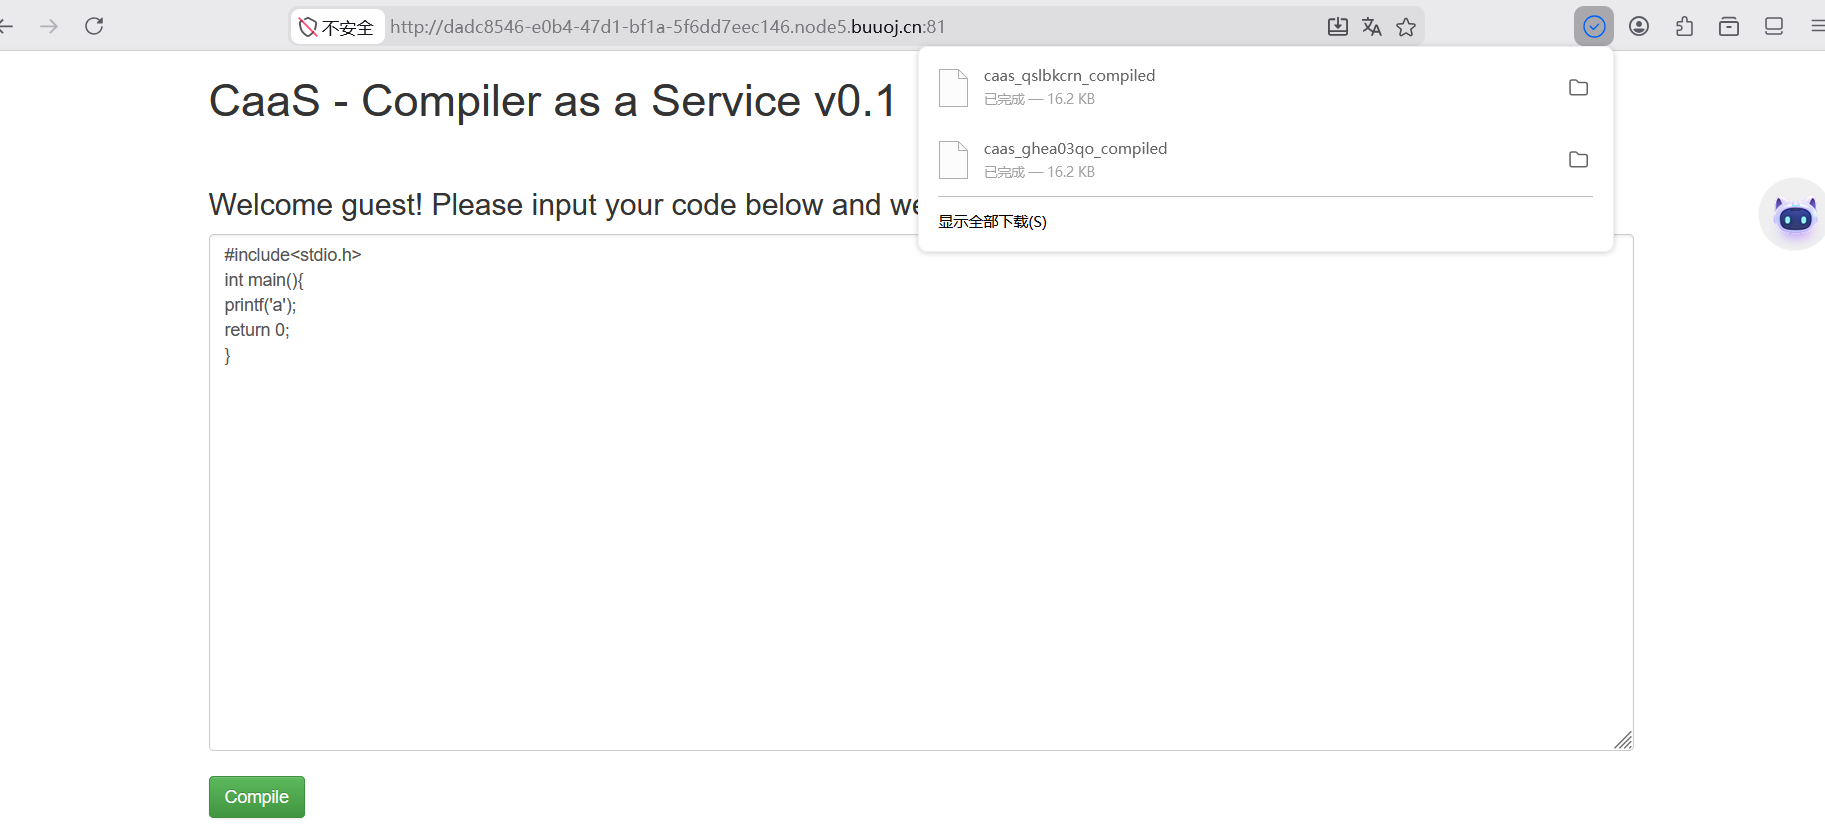
Task: Click the textarea resize handle corner
Action: coord(1623,740)
